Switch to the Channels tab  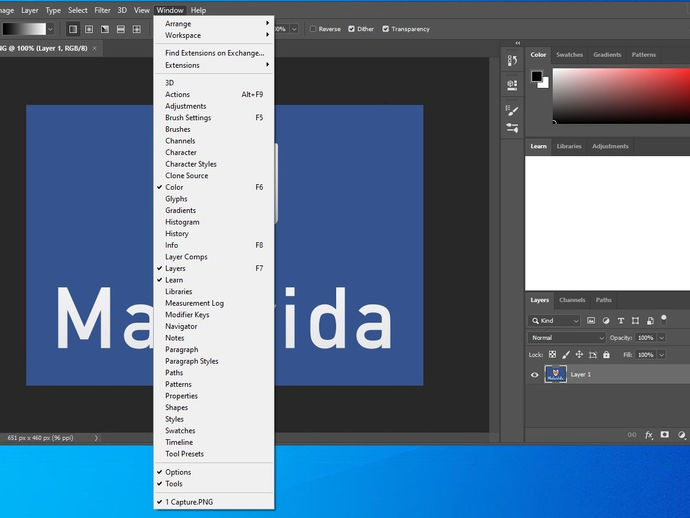[x=572, y=300]
